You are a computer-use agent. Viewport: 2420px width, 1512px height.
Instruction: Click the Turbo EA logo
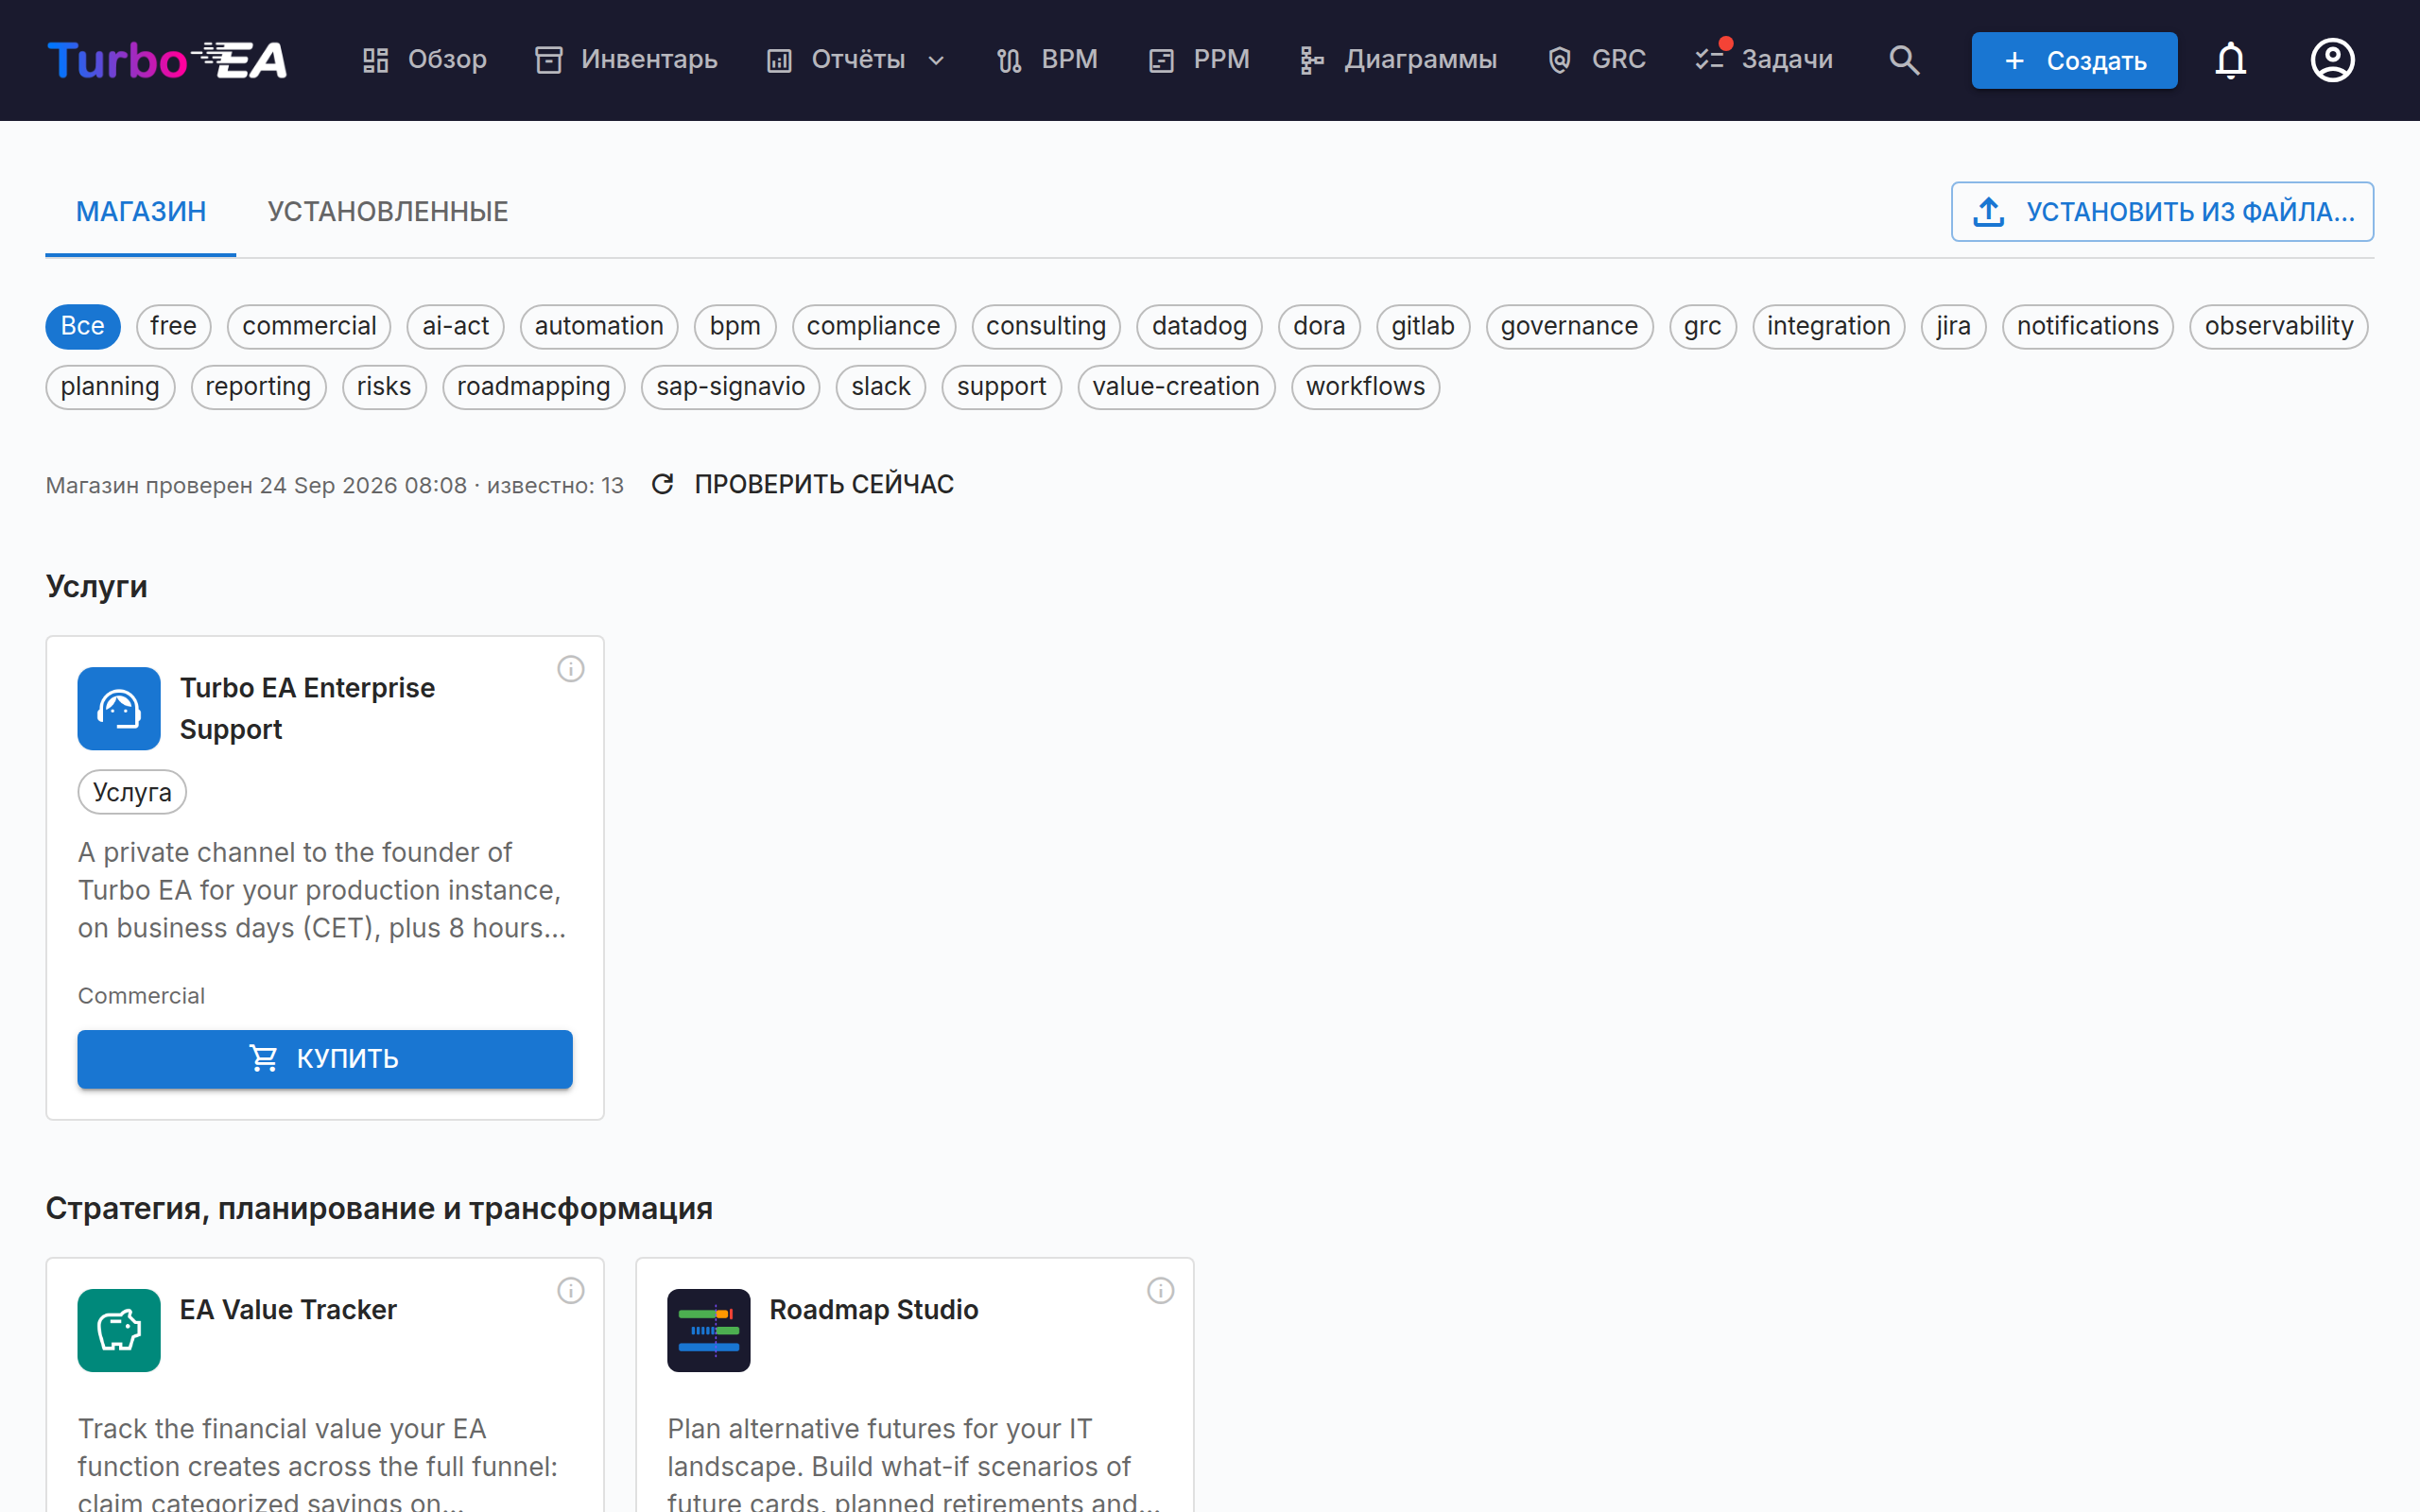(167, 60)
